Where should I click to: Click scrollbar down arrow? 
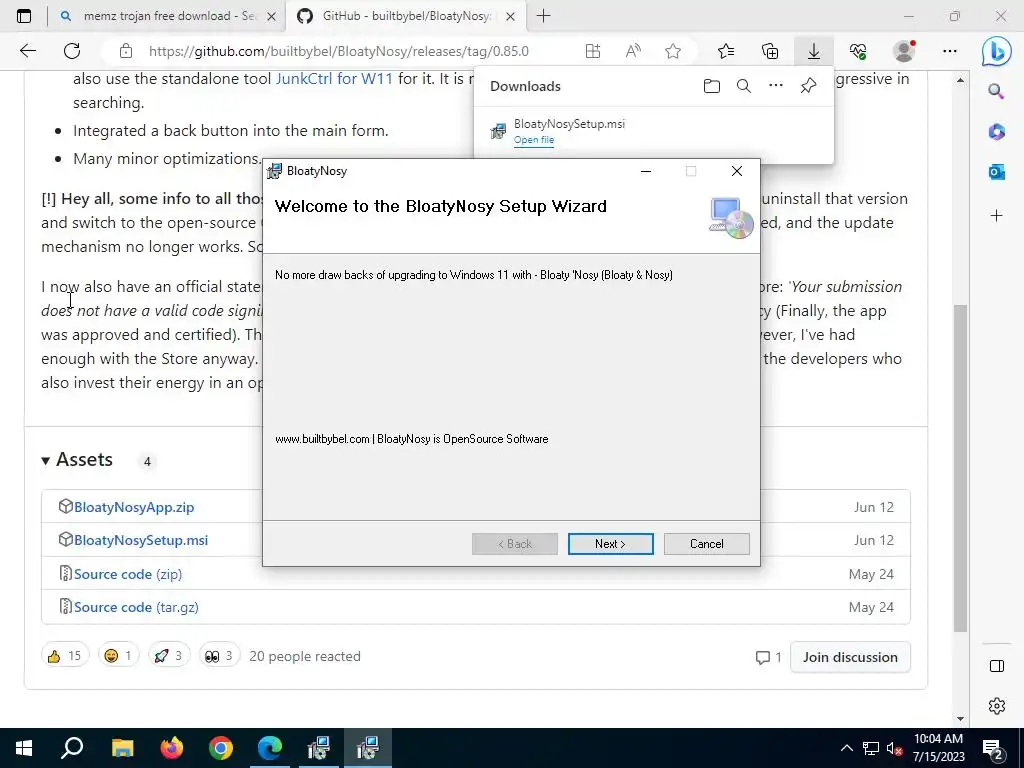click(x=960, y=719)
